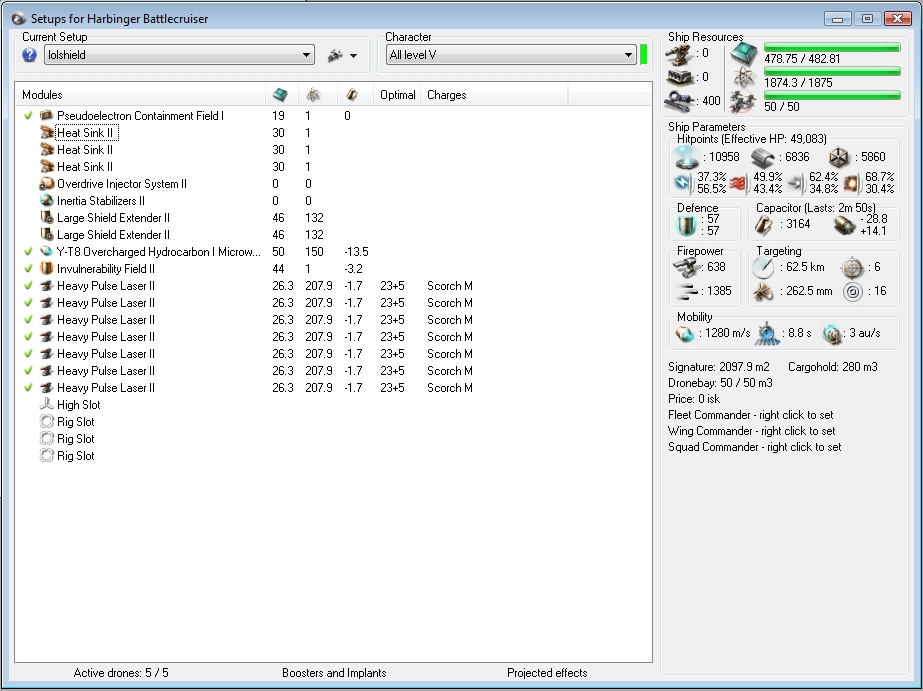Click the shield hitpoints icon showing 10958
The height and width of the screenshot is (691, 923).
coord(687,157)
